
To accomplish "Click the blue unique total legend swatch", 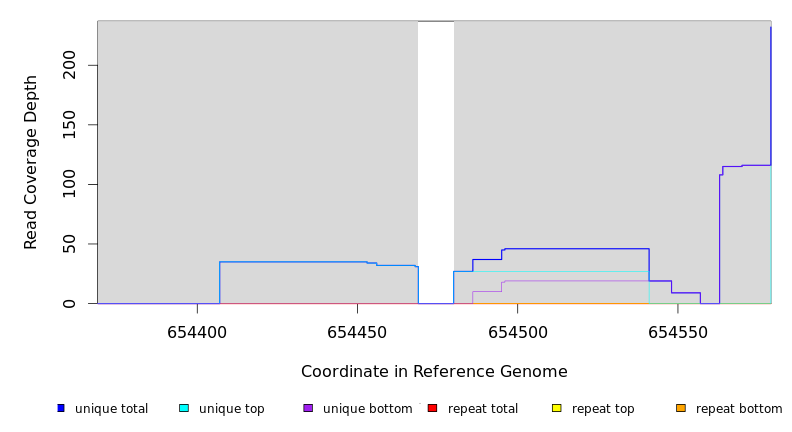I will (x=61, y=408).
